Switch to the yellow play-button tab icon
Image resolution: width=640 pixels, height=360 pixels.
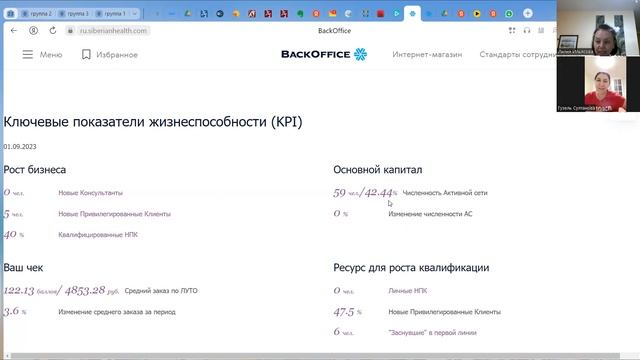(477, 13)
